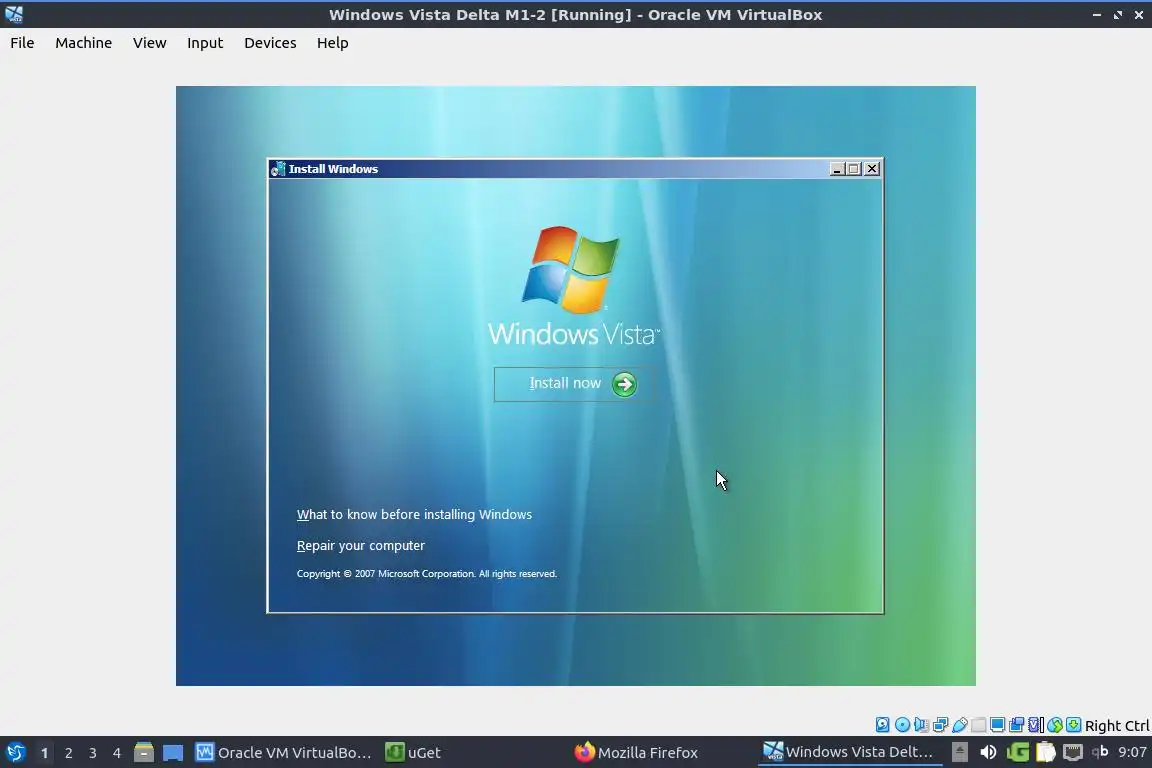Maximize the Install Windows dialog
The height and width of the screenshot is (768, 1152).
[854, 169]
